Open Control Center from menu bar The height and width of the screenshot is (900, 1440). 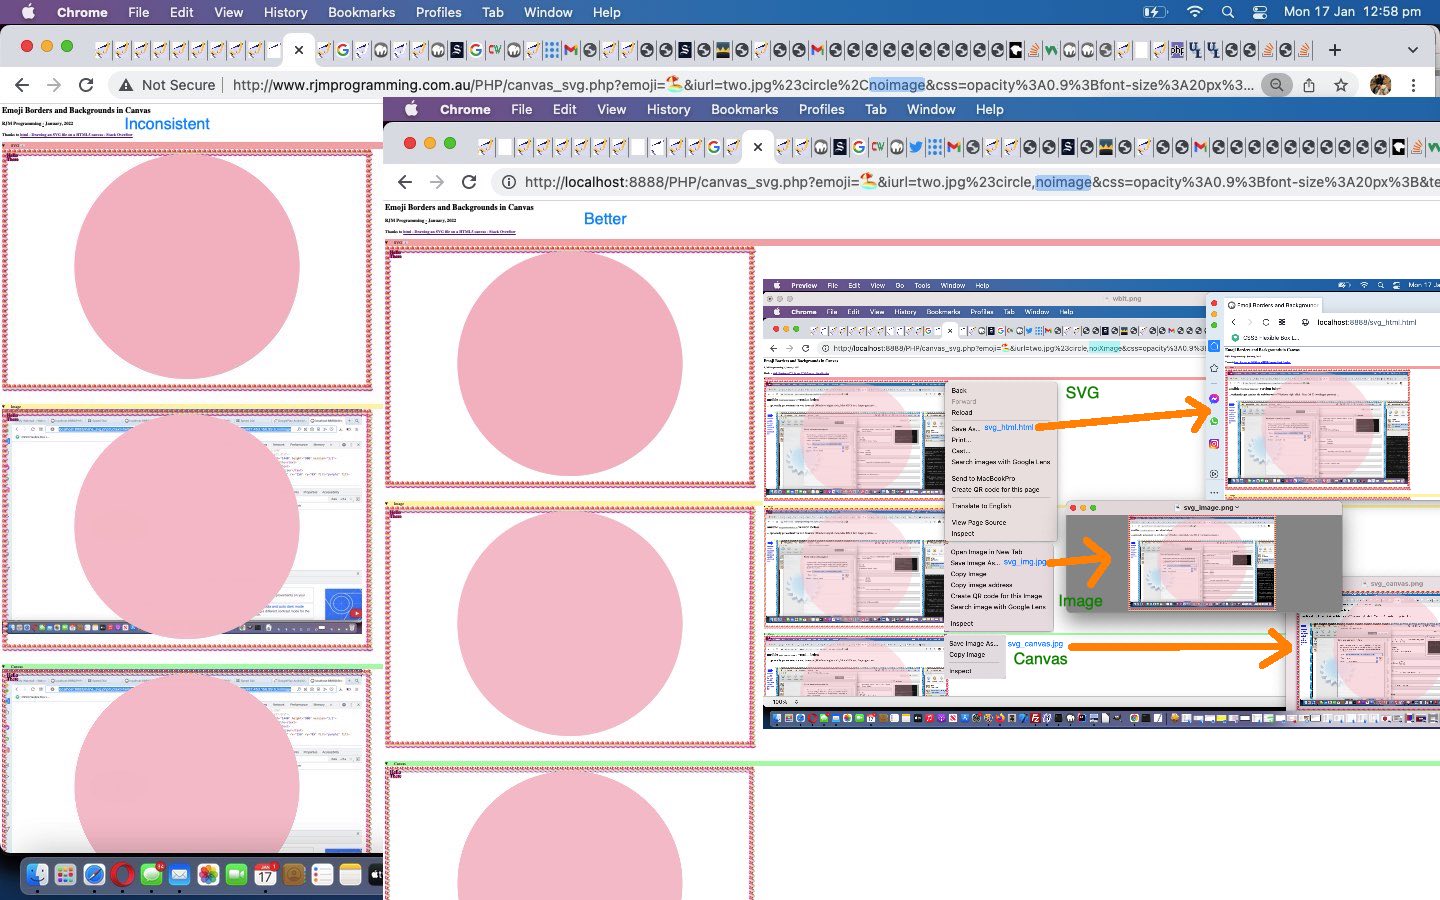1259,12
